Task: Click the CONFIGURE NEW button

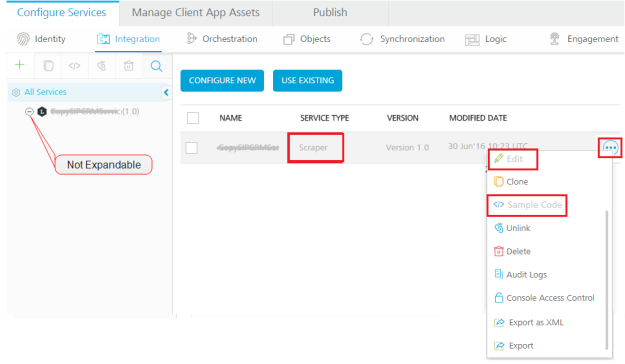Action: point(222,81)
